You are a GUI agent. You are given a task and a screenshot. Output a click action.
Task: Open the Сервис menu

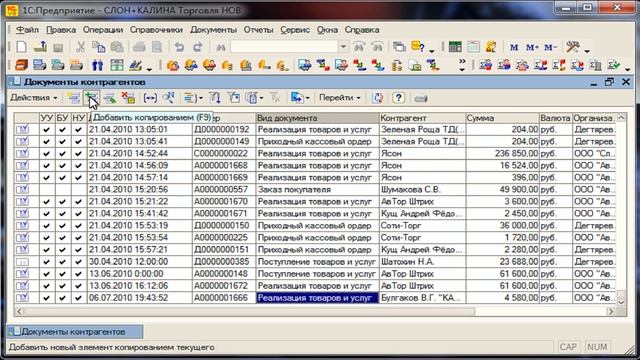click(295, 30)
